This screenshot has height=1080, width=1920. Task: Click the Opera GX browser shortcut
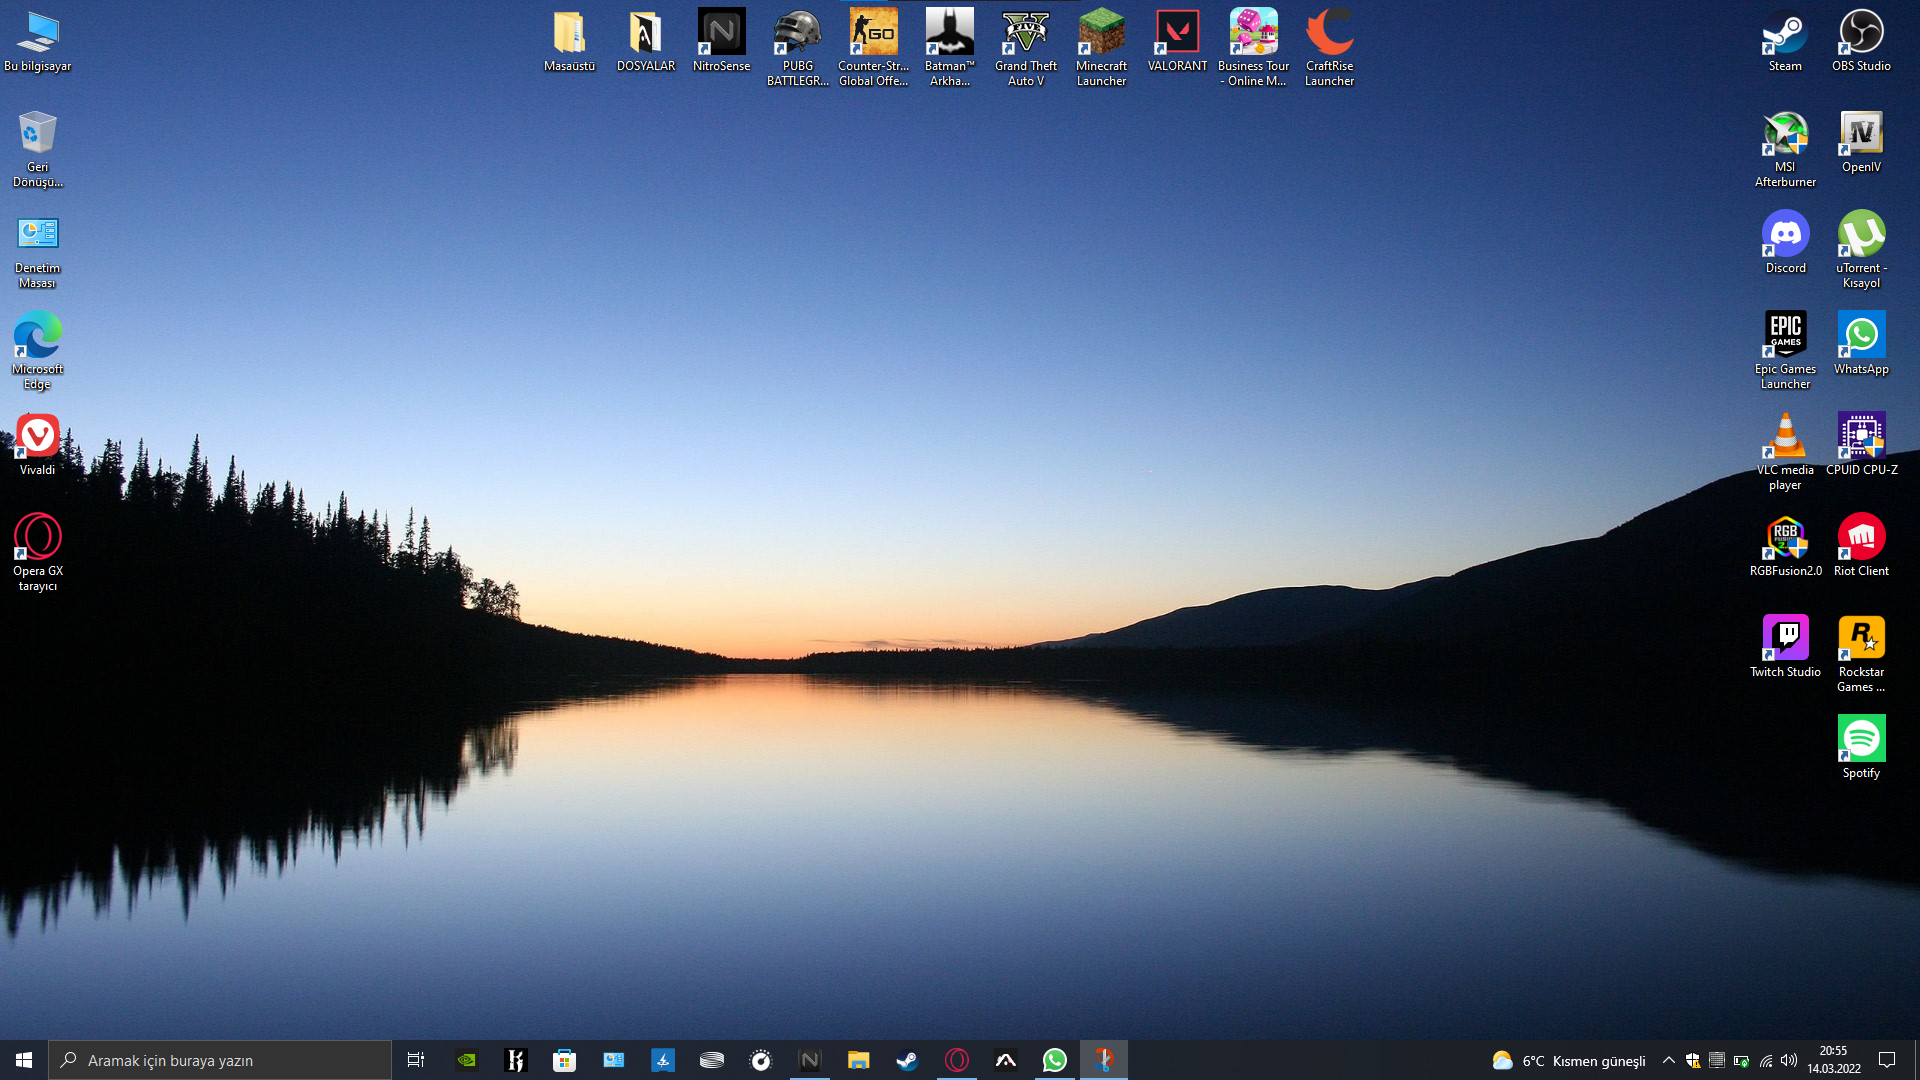pyautogui.click(x=37, y=551)
